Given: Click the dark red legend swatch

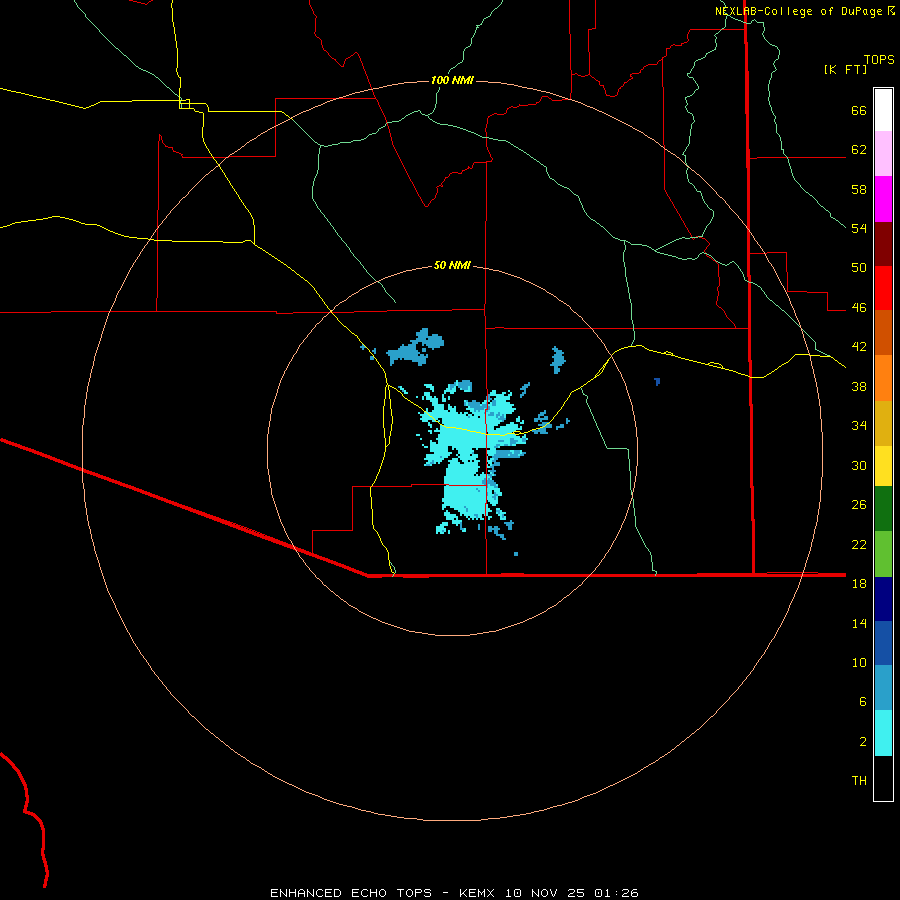Looking at the screenshot, I should coord(883,243).
